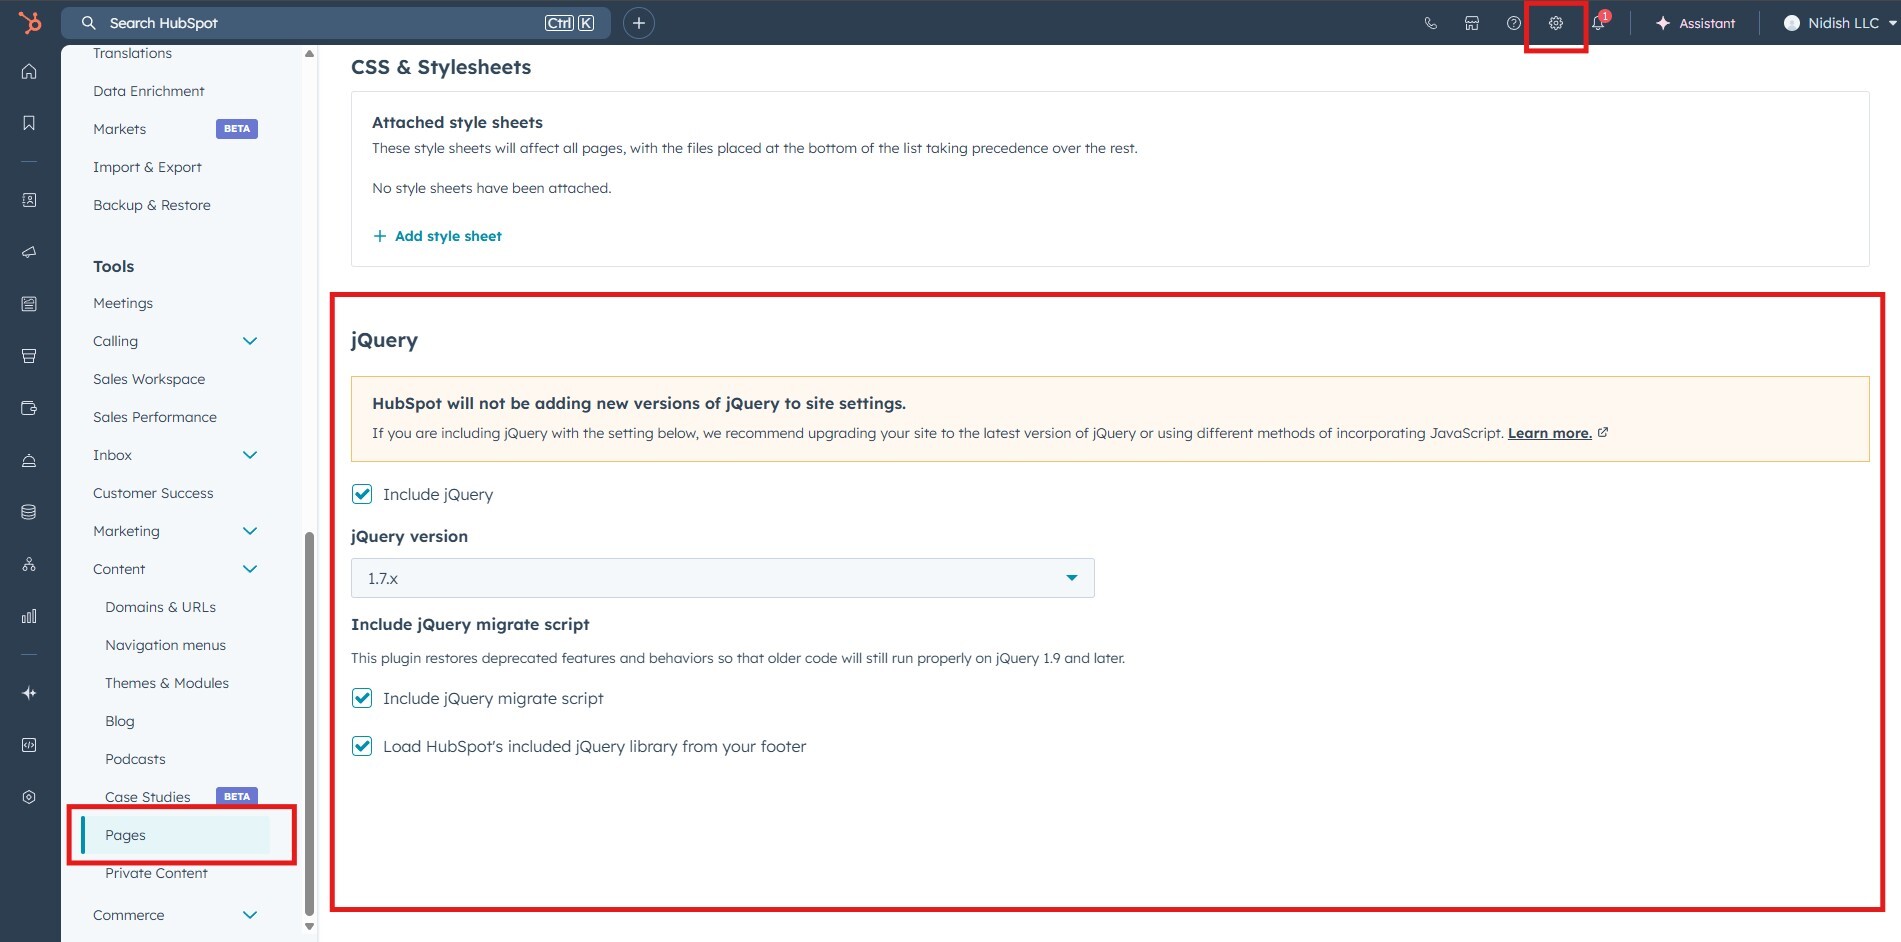
Task: Open the Themes & Modules settings
Action: coord(167,683)
